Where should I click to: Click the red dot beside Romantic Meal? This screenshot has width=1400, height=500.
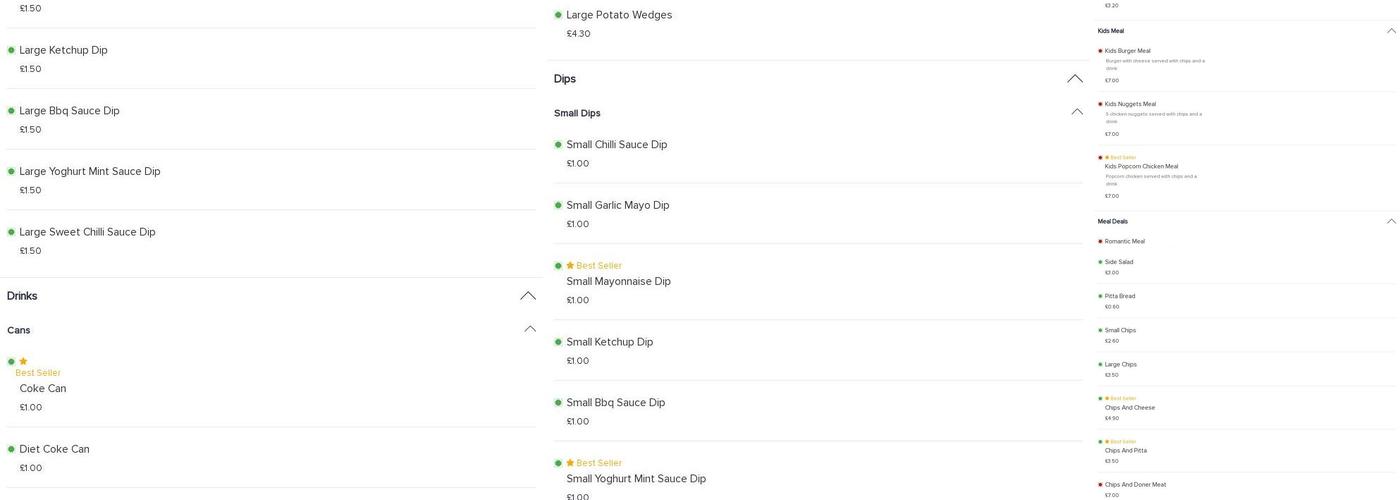(1100, 241)
